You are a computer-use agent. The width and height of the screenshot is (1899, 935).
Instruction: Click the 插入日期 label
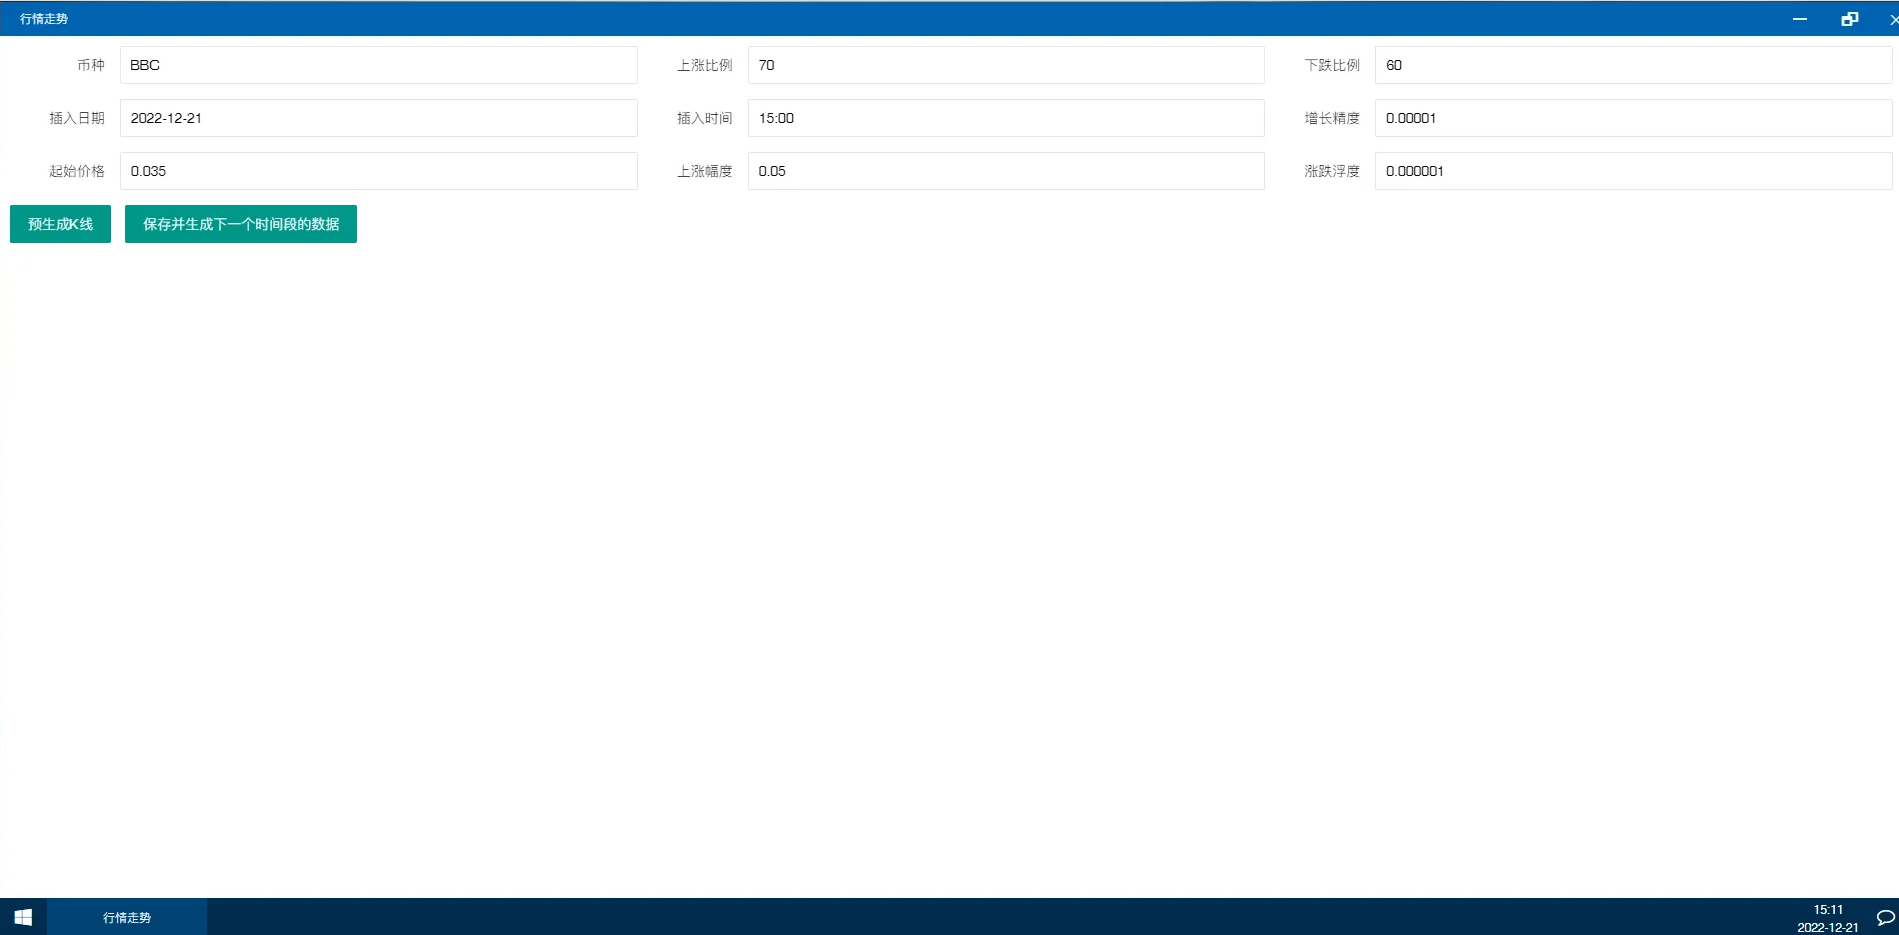[77, 118]
